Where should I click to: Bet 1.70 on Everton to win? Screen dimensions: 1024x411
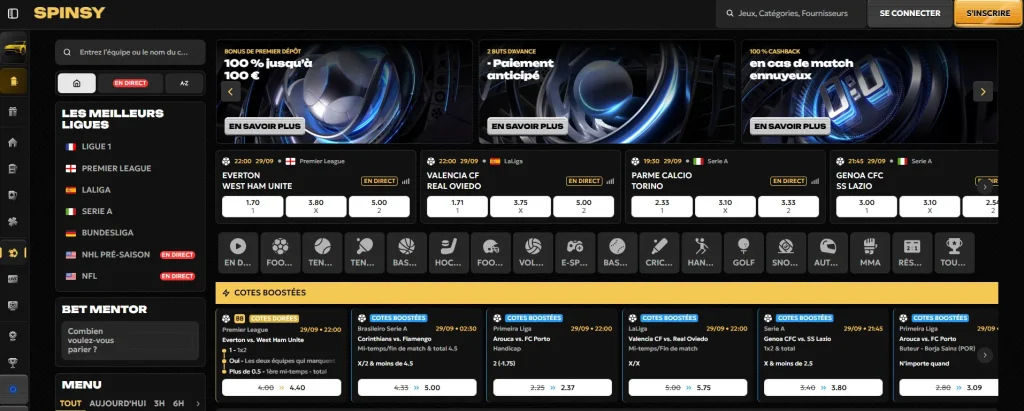(x=253, y=206)
